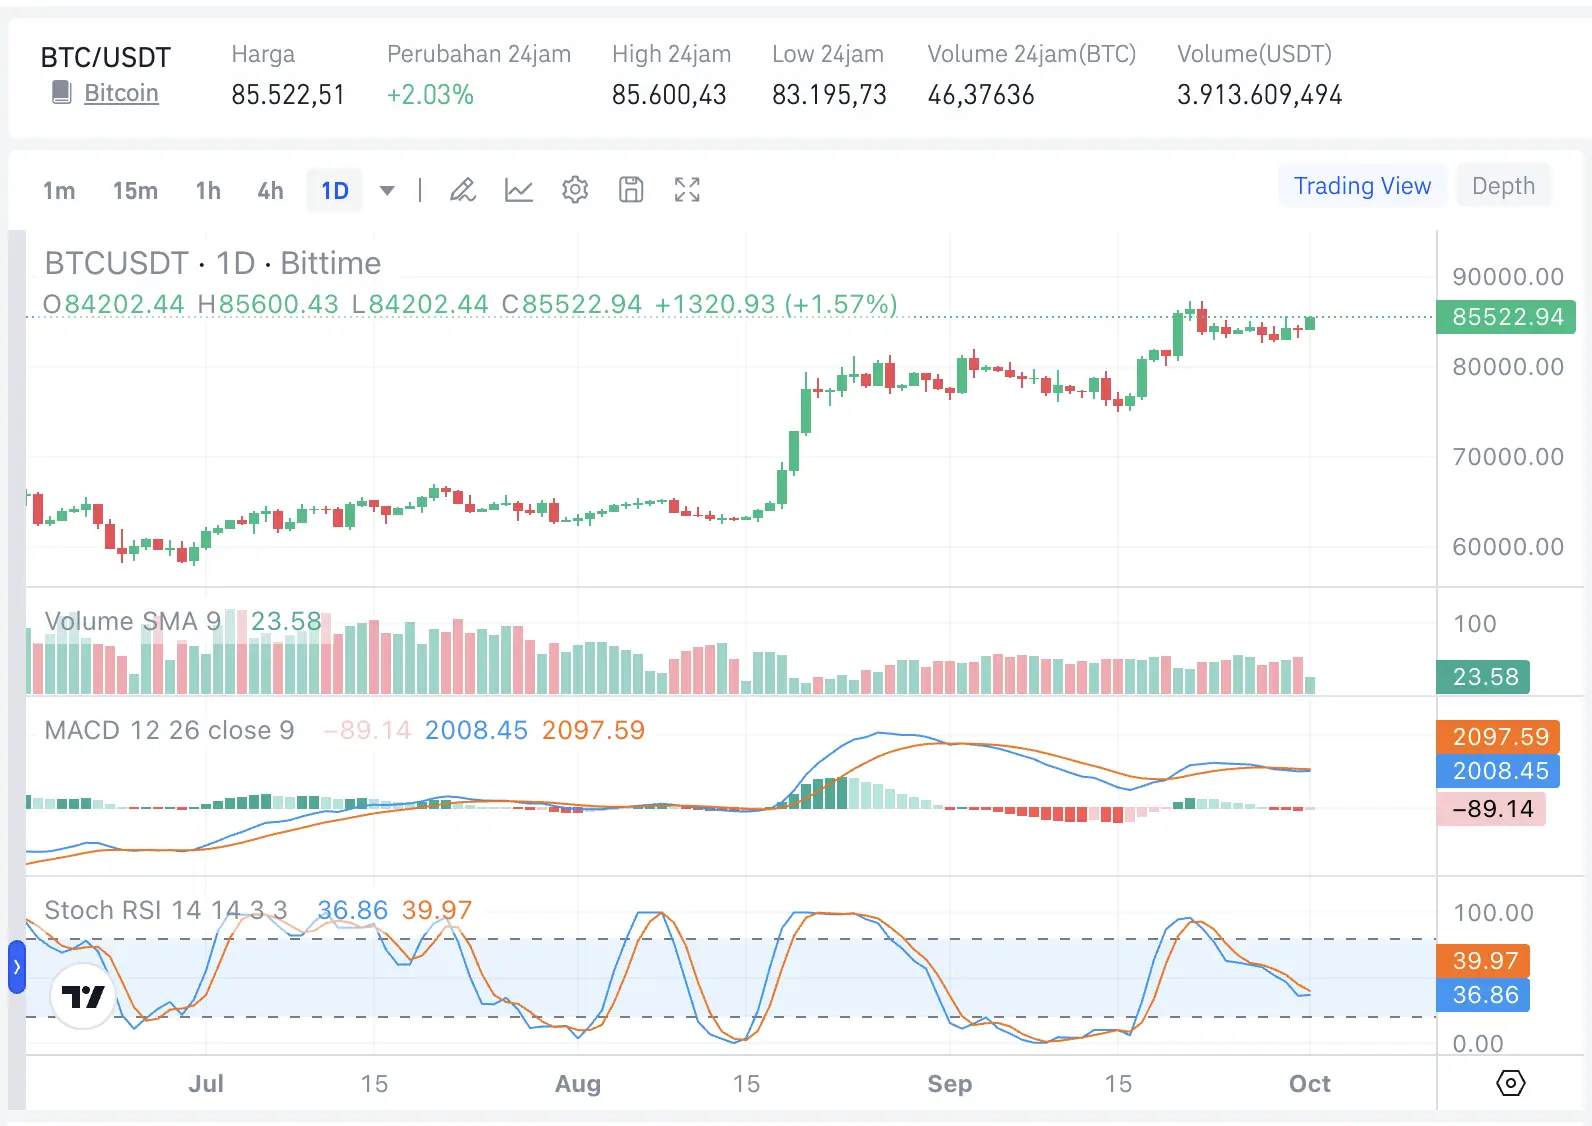This screenshot has height=1126, width=1592.
Task: Click the orange MACD tag 2097.59
Action: pyautogui.click(x=1499, y=737)
